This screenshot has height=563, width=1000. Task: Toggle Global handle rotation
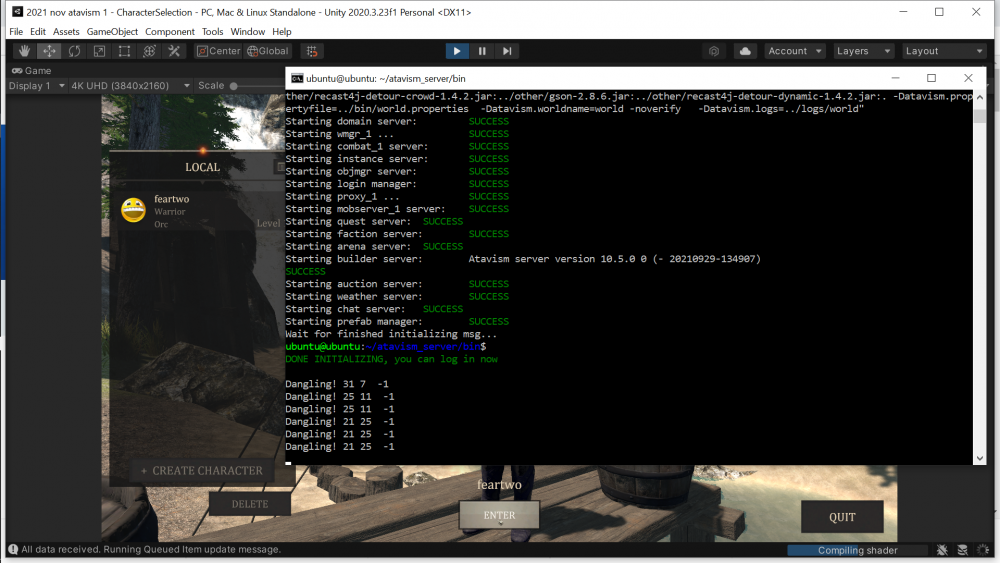(x=267, y=51)
